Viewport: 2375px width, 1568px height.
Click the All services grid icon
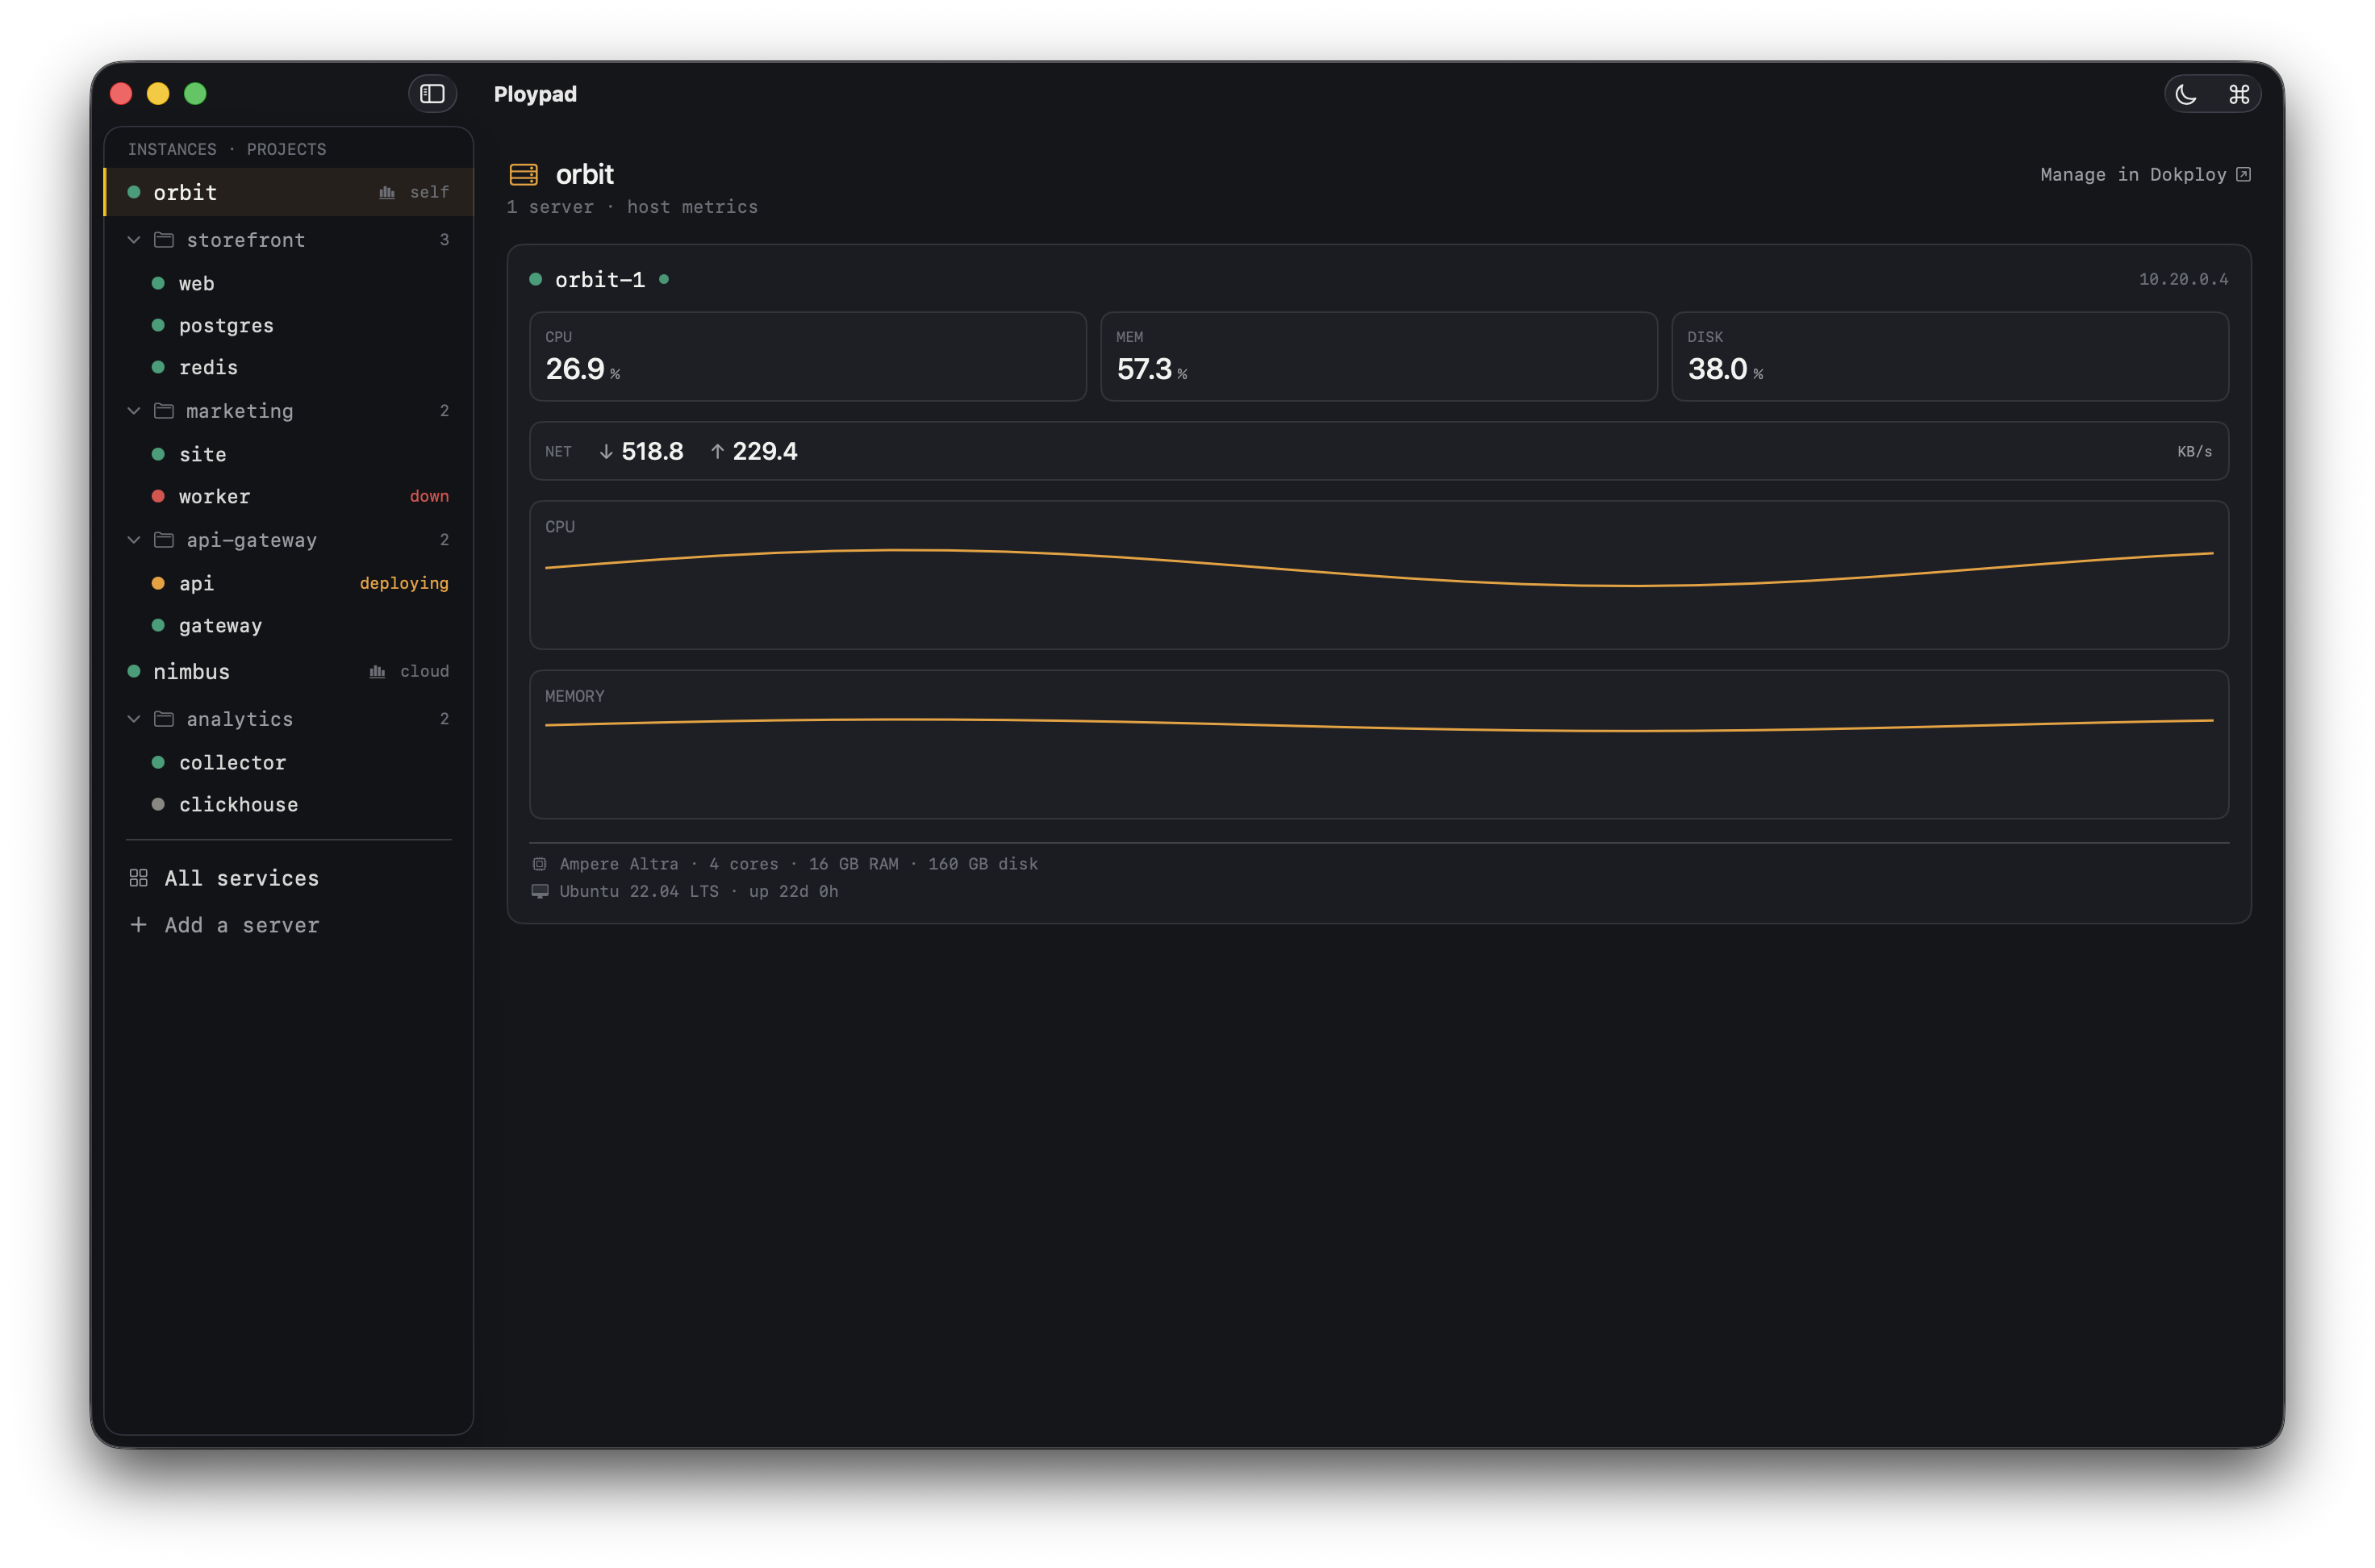point(139,878)
